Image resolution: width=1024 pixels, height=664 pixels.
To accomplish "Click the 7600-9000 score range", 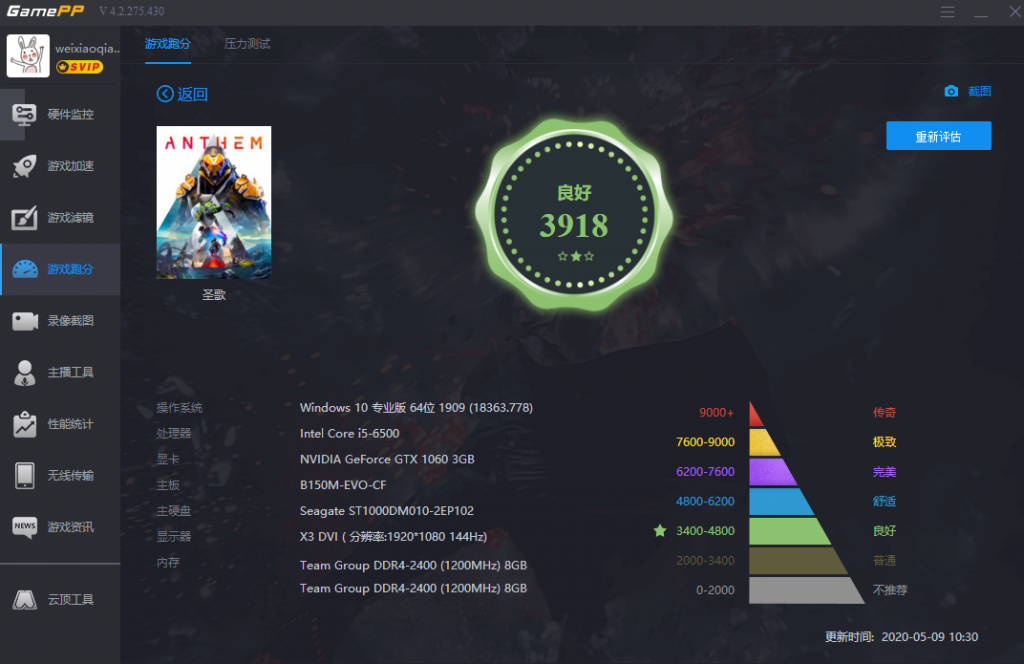I will point(705,442).
